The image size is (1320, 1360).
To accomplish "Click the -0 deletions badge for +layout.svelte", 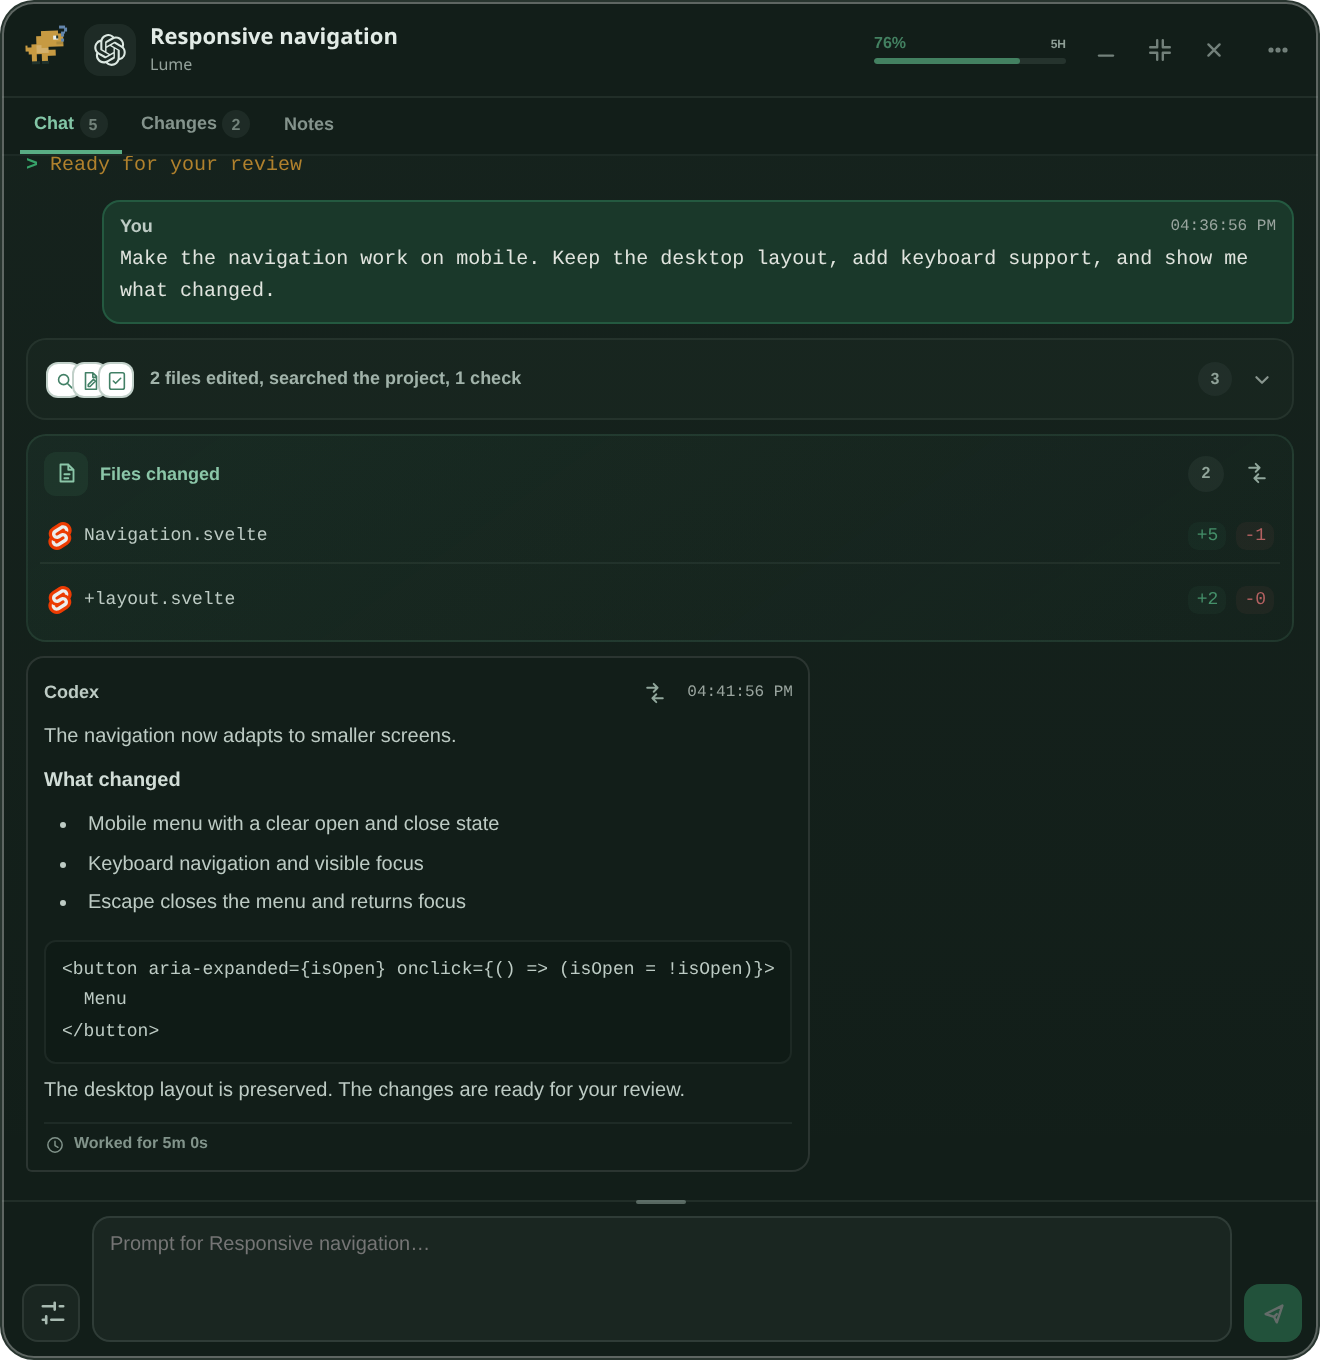I will tap(1255, 599).
